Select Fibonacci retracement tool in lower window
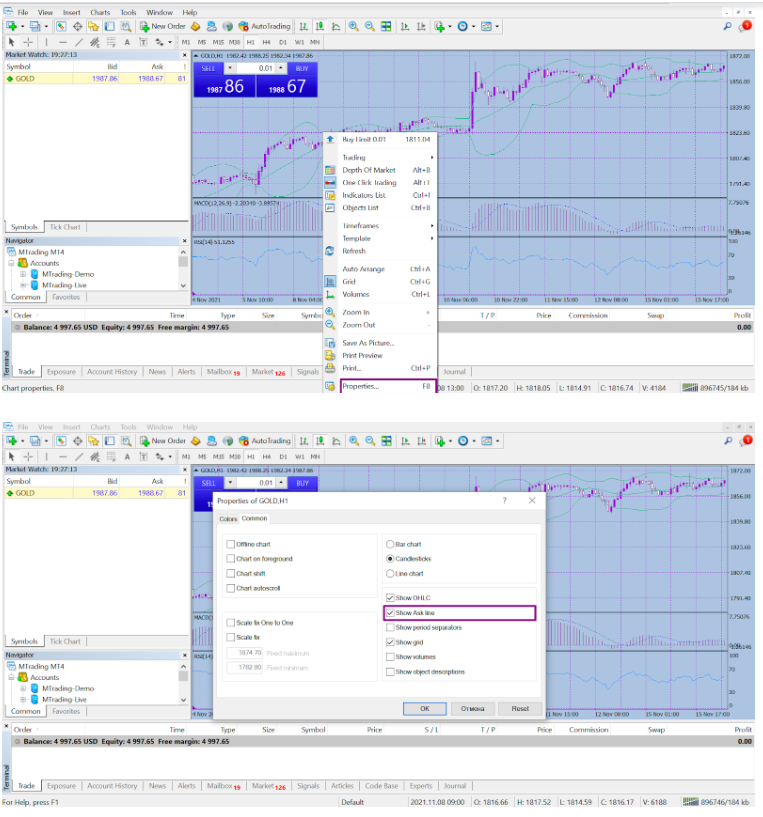Image resolution: width=763 pixels, height=817 pixels. click(111, 456)
